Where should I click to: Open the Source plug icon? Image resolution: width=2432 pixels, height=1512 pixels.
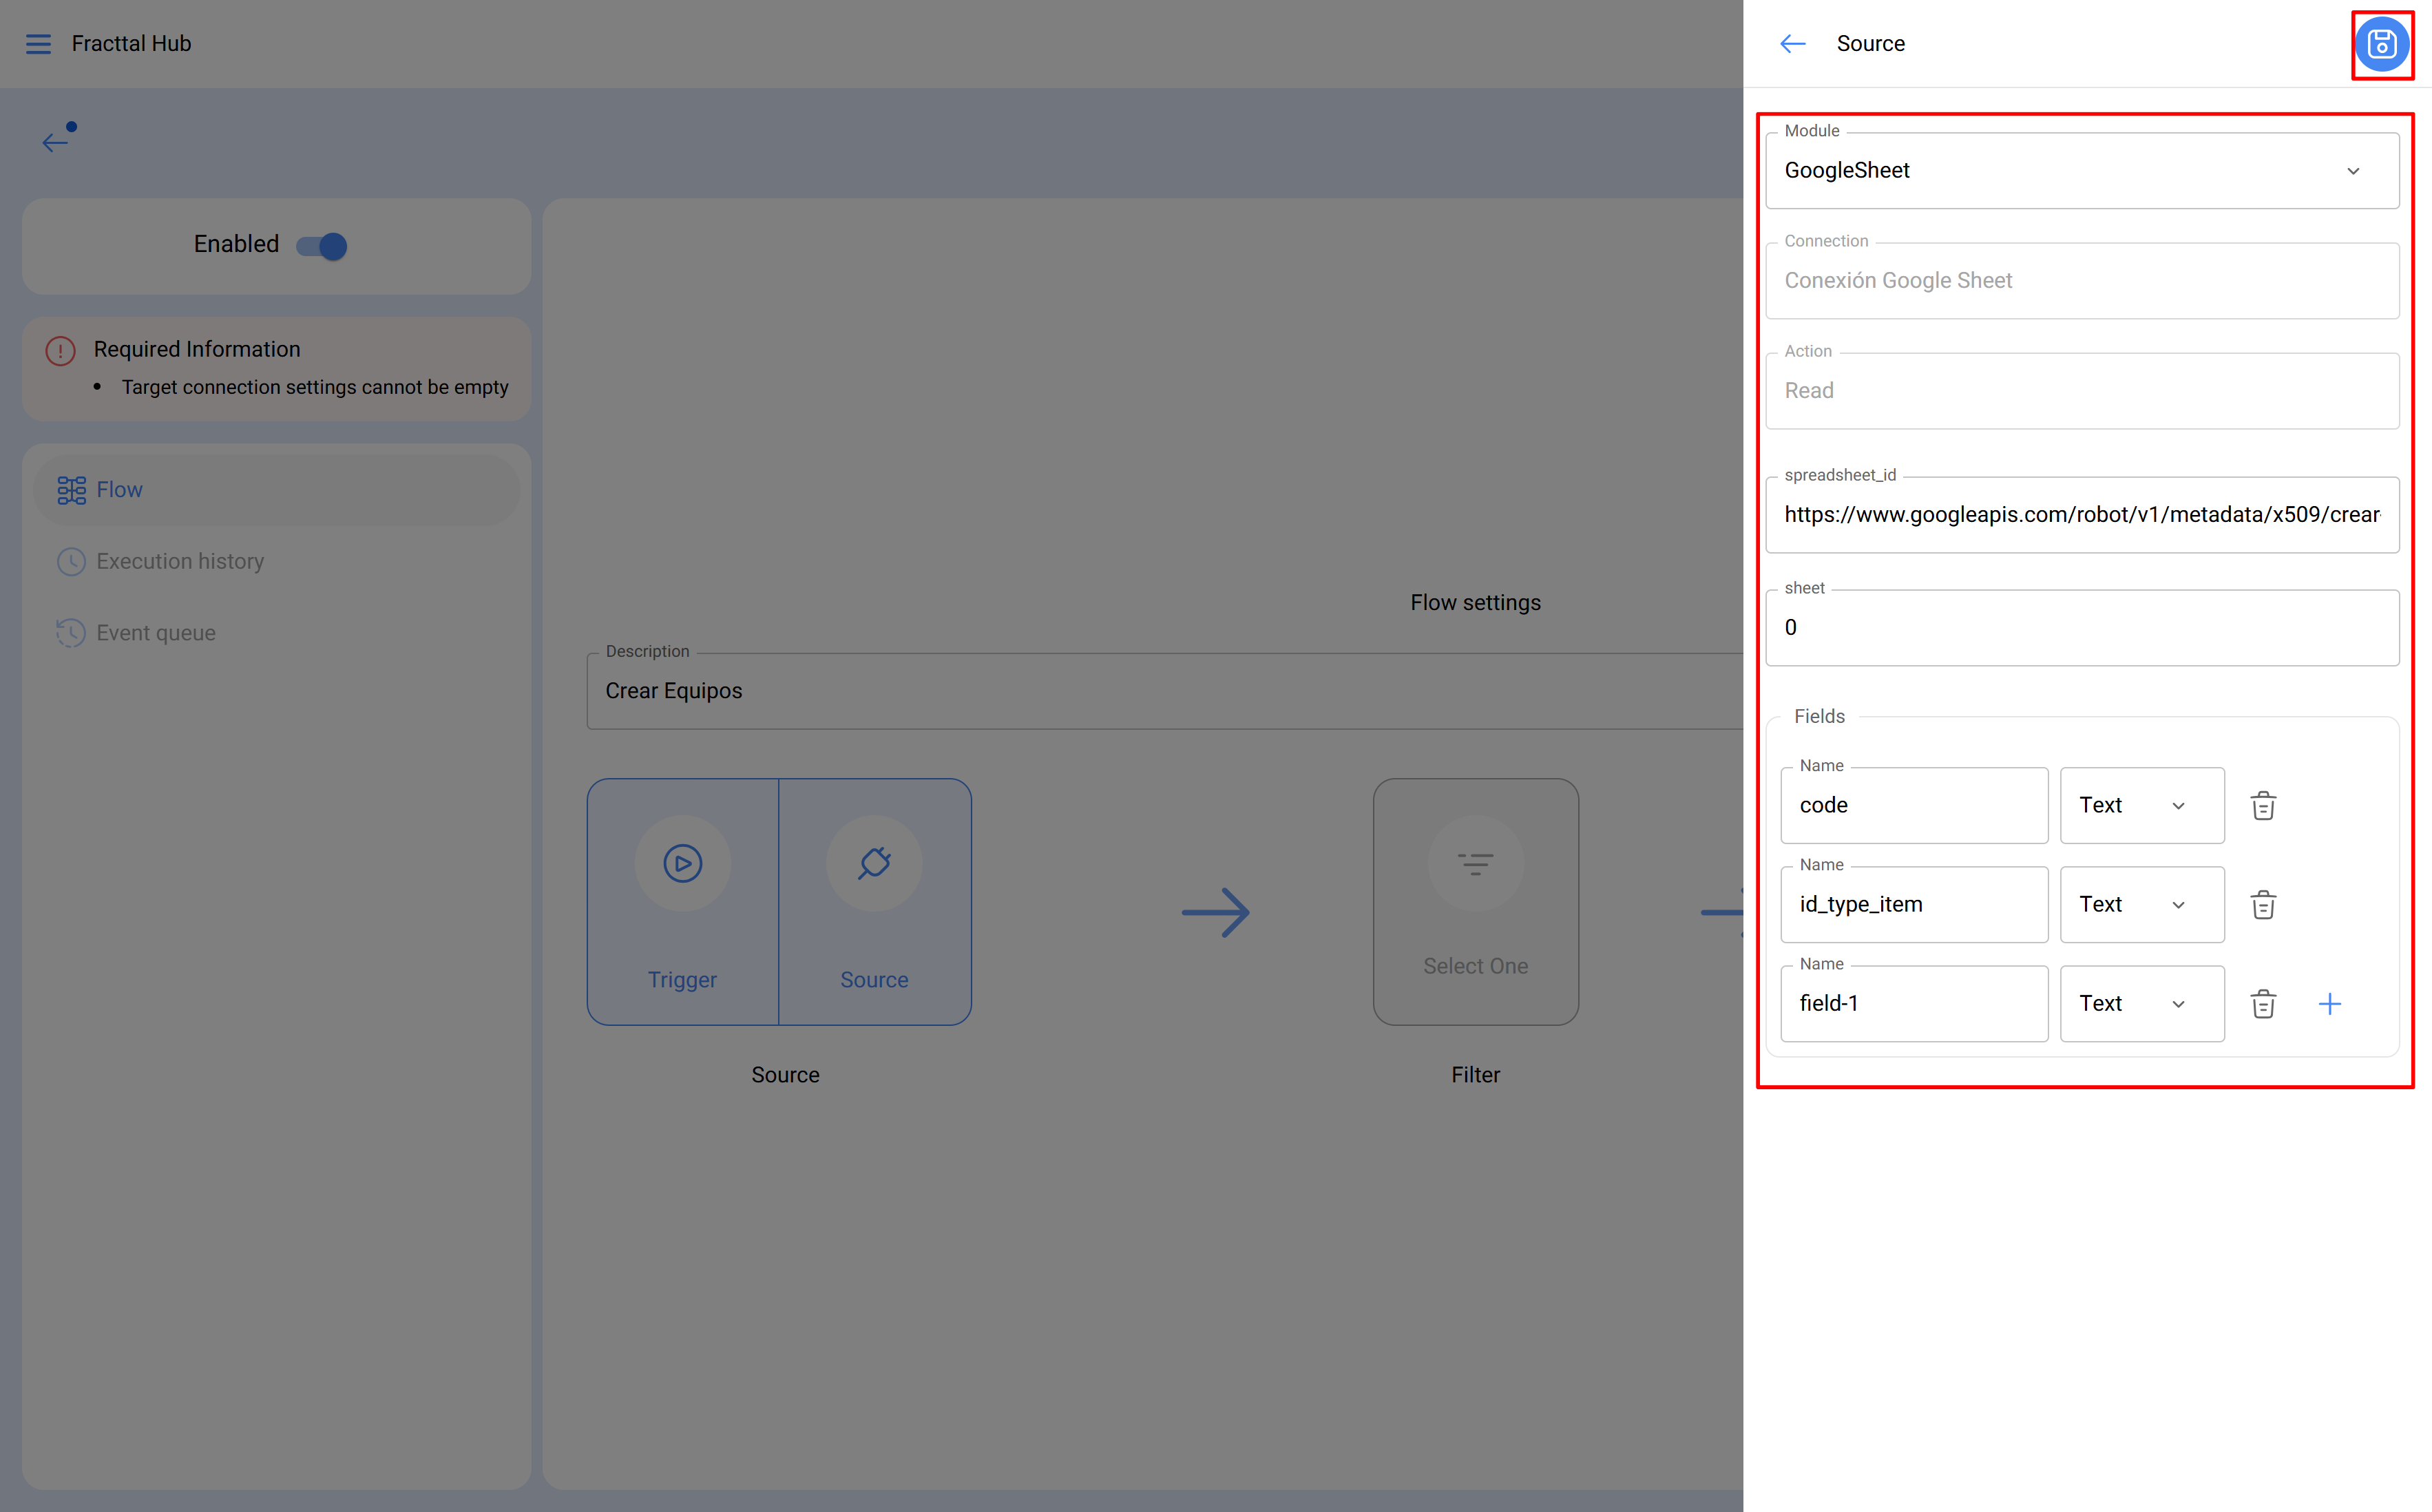pos(873,863)
